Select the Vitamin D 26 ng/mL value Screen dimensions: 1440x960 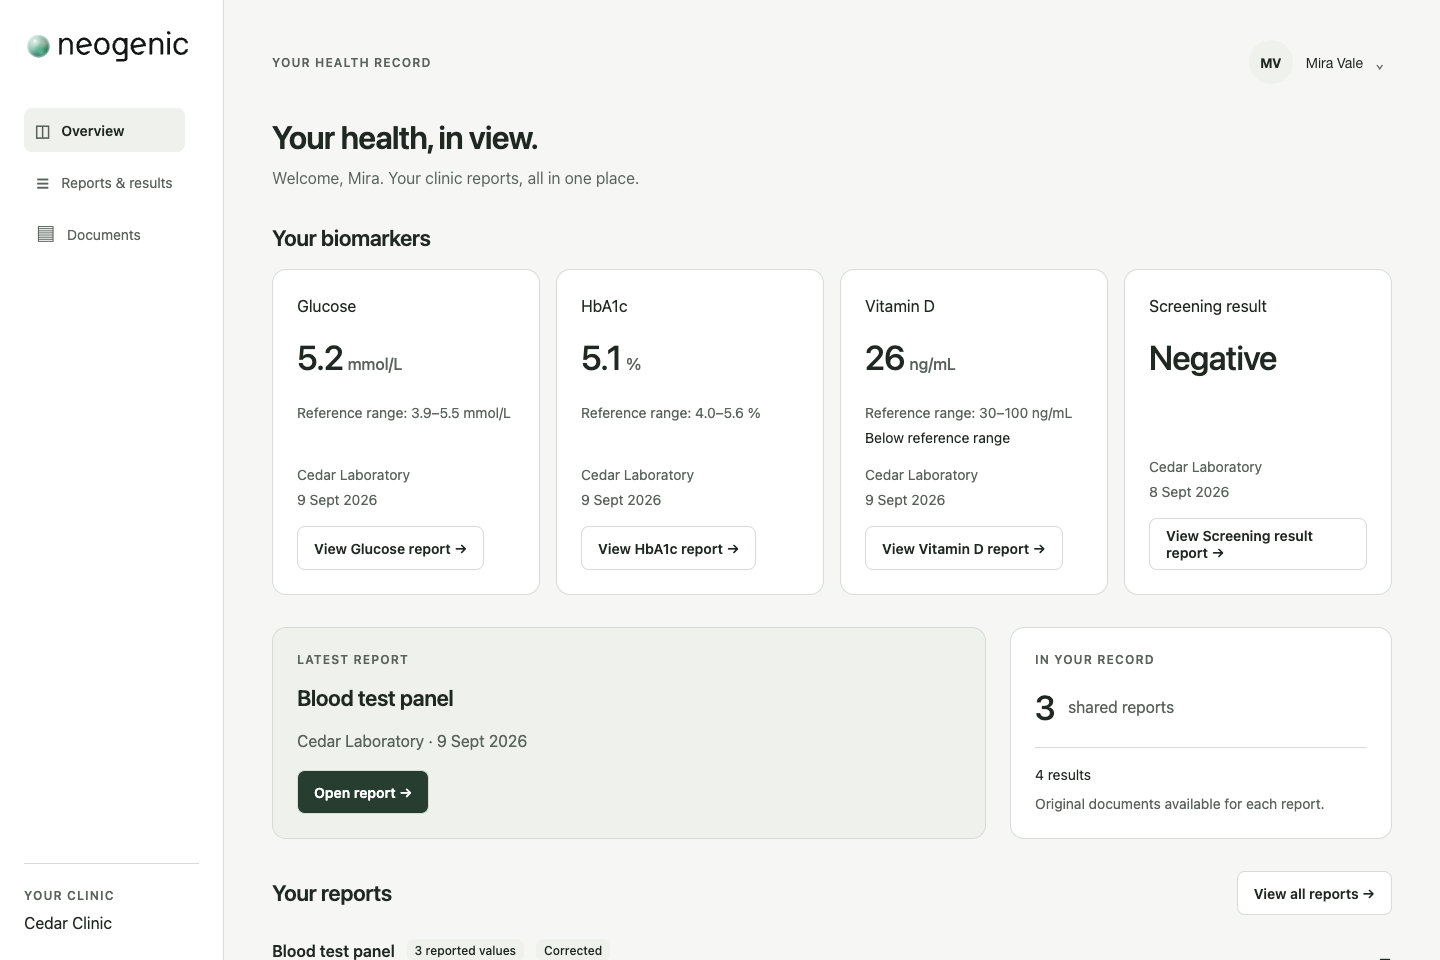click(x=910, y=358)
